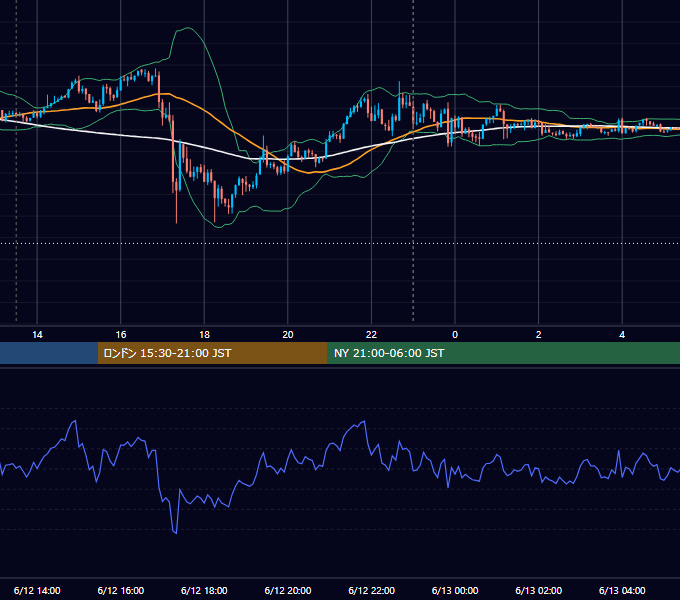Image resolution: width=680 pixels, height=600 pixels.
Task: Click the blue session bar before ロンドン
Action: point(49,353)
